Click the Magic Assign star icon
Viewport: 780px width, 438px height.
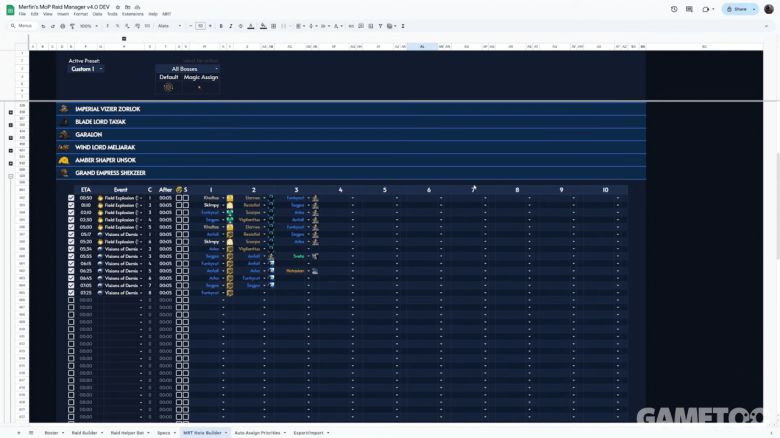point(199,87)
